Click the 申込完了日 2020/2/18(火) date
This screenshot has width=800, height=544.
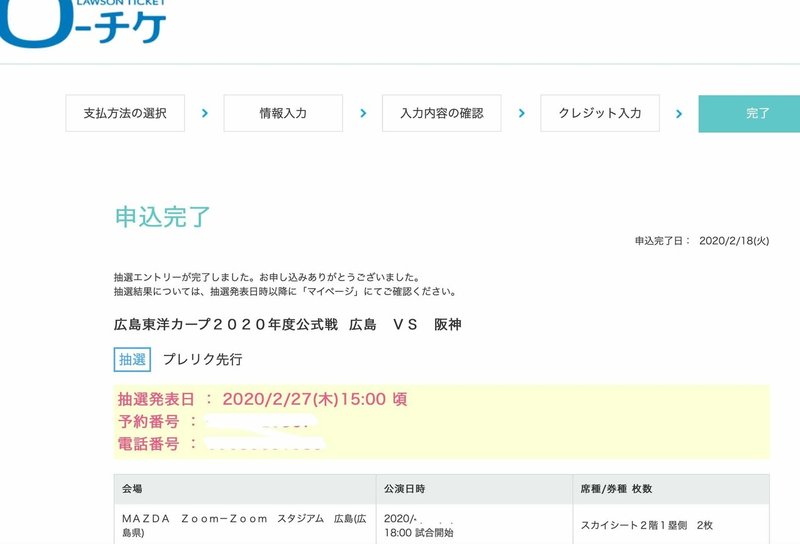click(x=702, y=241)
